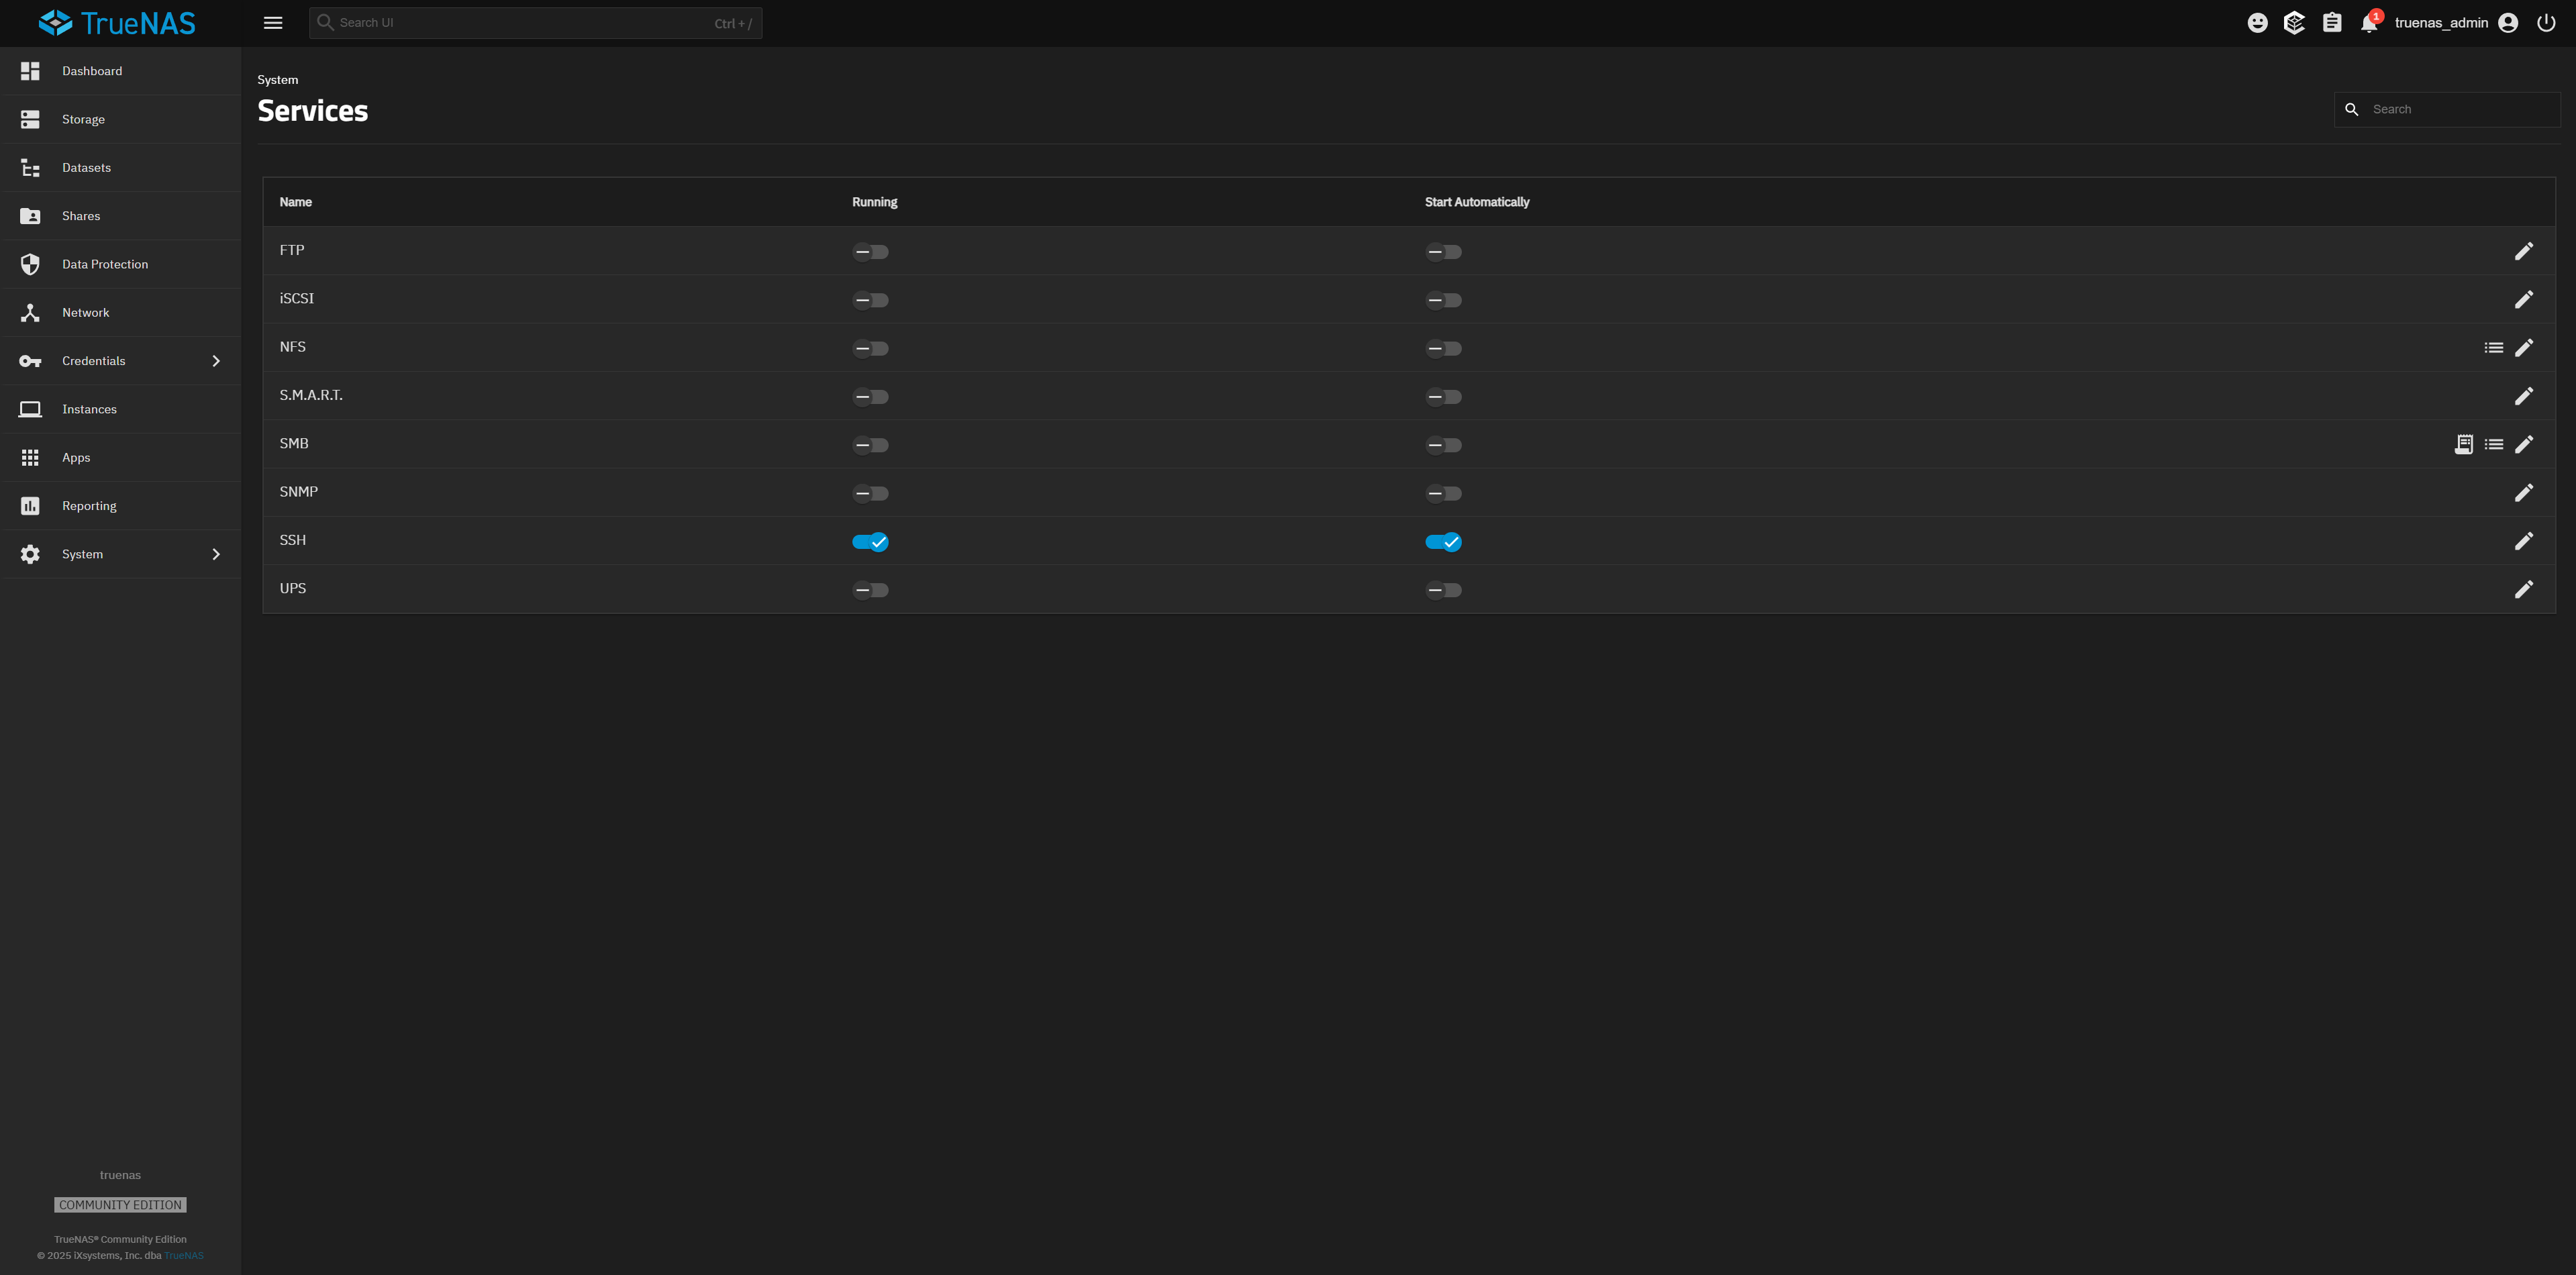Click the Storage sidebar icon
Screen dimensions: 2576x1275
[x=30, y=119]
